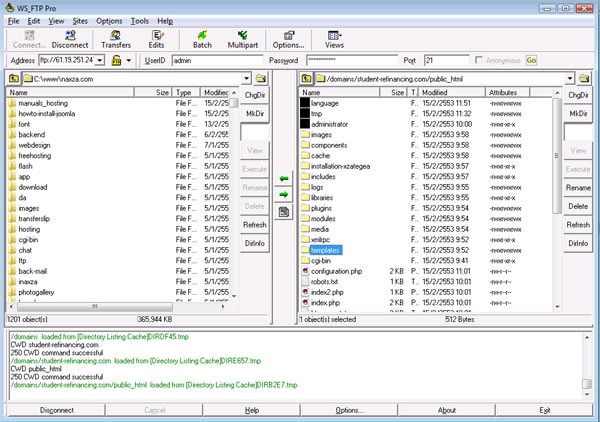This screenshot has height=422, width=600.
Task: Click the log panel scroll down arrow
Action: pyautogui.click(x=587, y=394)
